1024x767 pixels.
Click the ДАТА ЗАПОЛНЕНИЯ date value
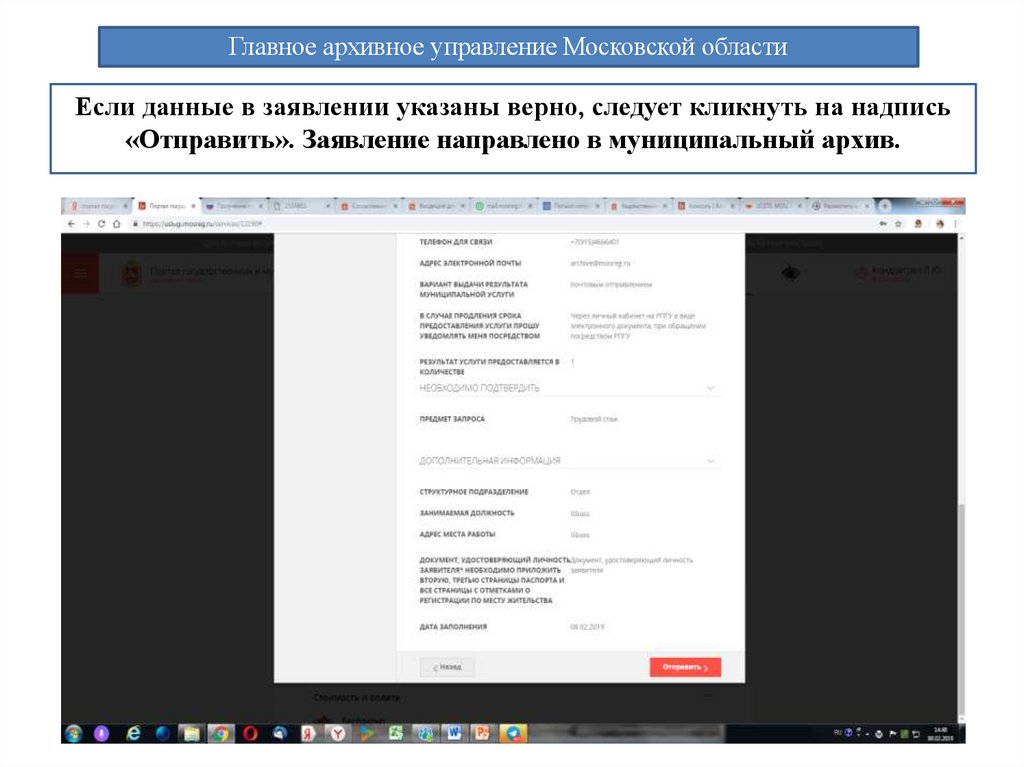(x=587, y=627)
